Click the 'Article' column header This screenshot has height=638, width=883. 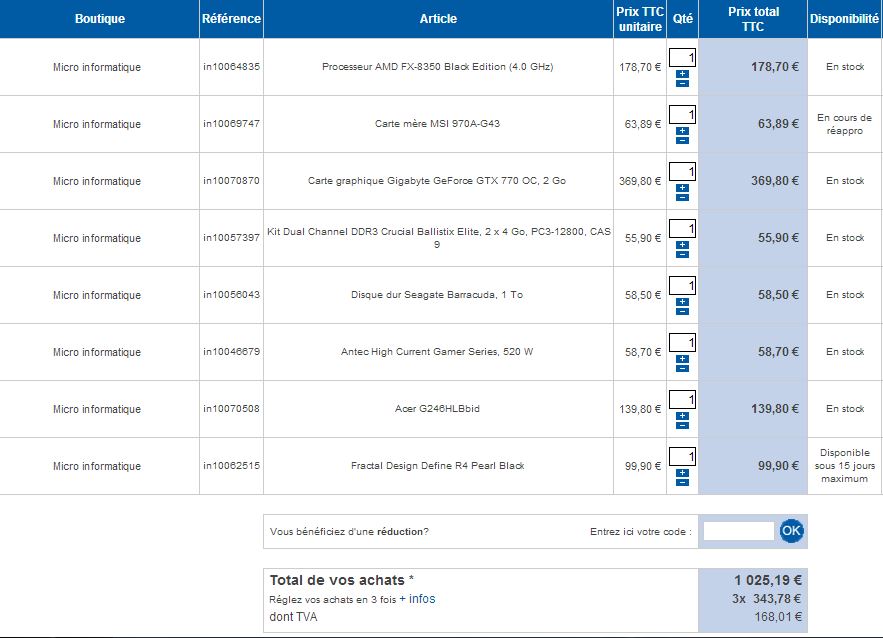click(438, 19)
